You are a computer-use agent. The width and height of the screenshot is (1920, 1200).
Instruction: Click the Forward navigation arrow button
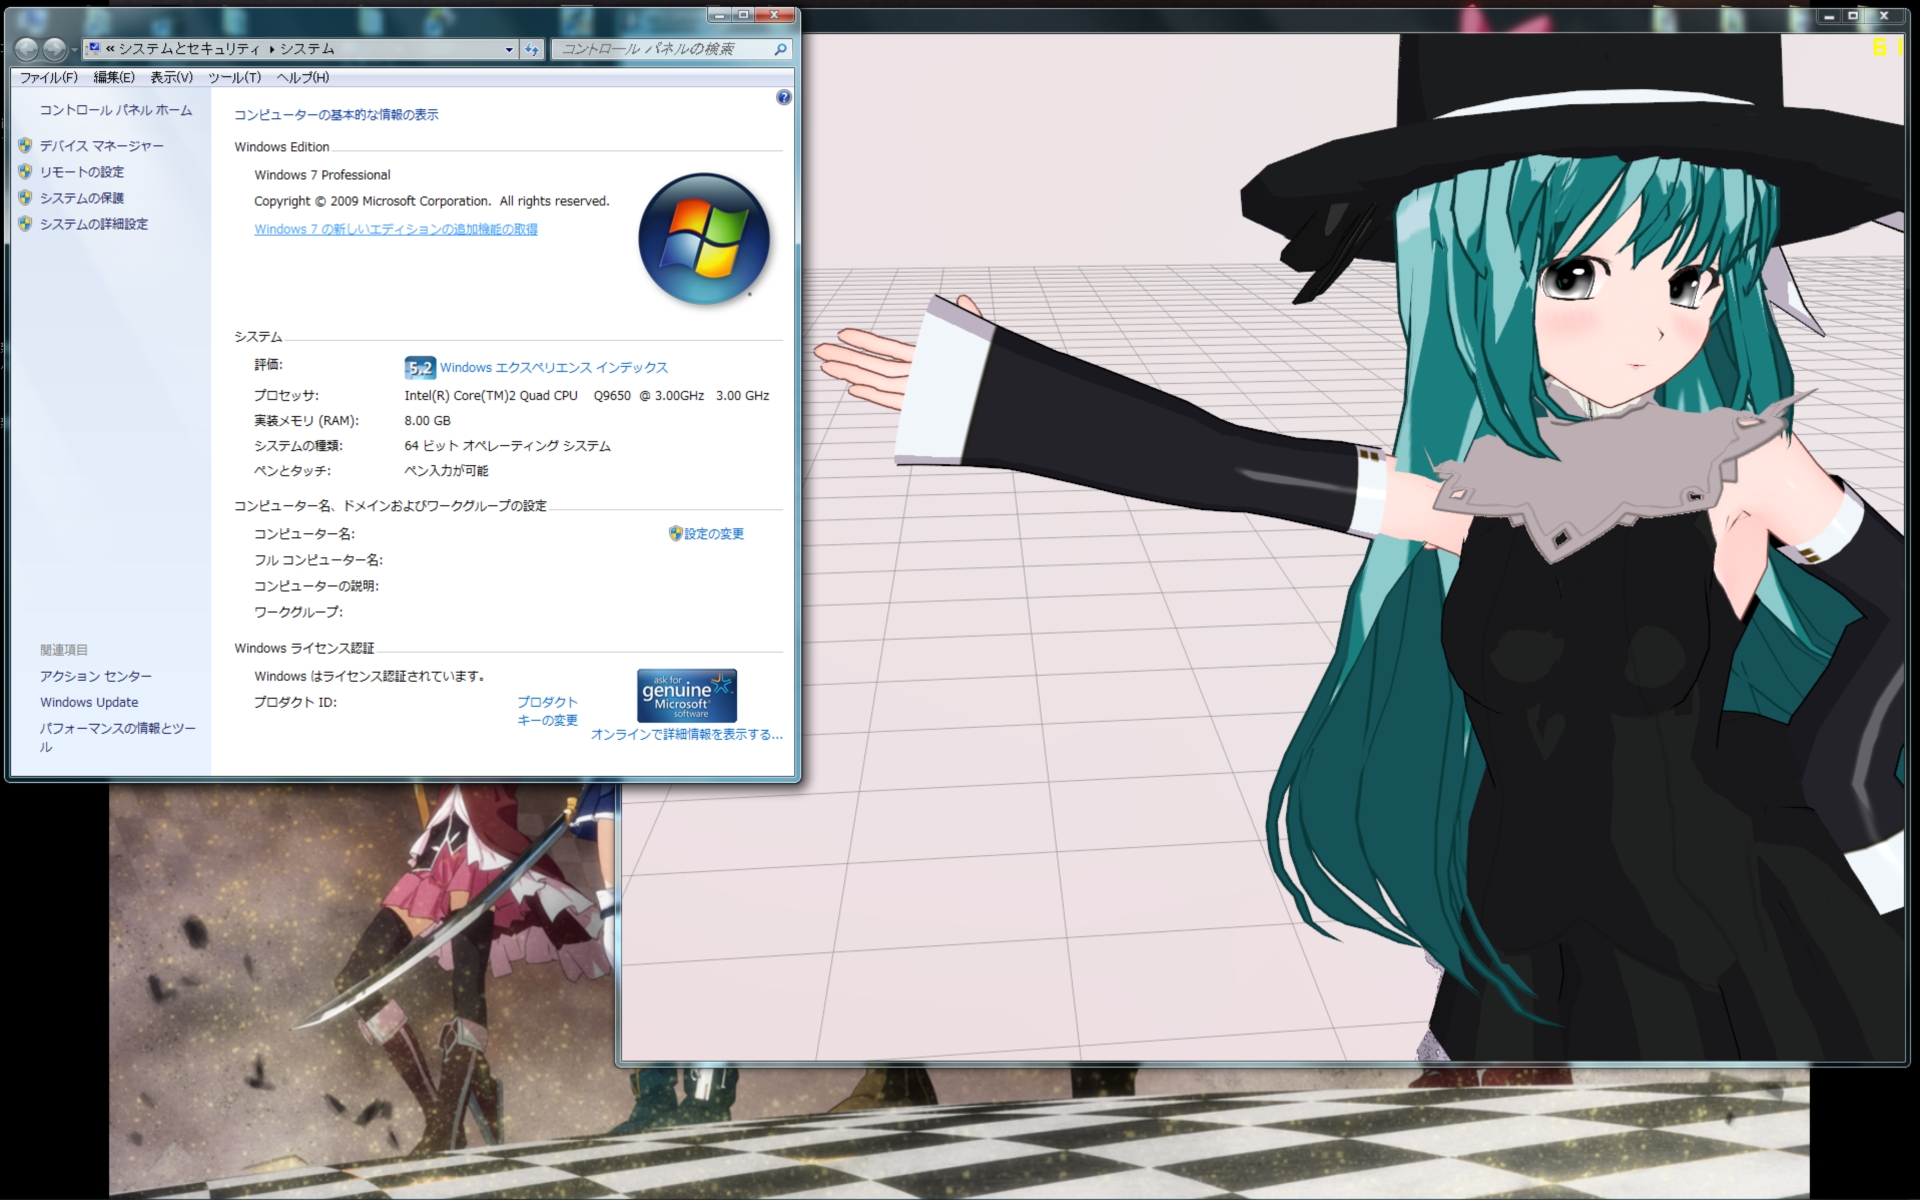(55, 49)
